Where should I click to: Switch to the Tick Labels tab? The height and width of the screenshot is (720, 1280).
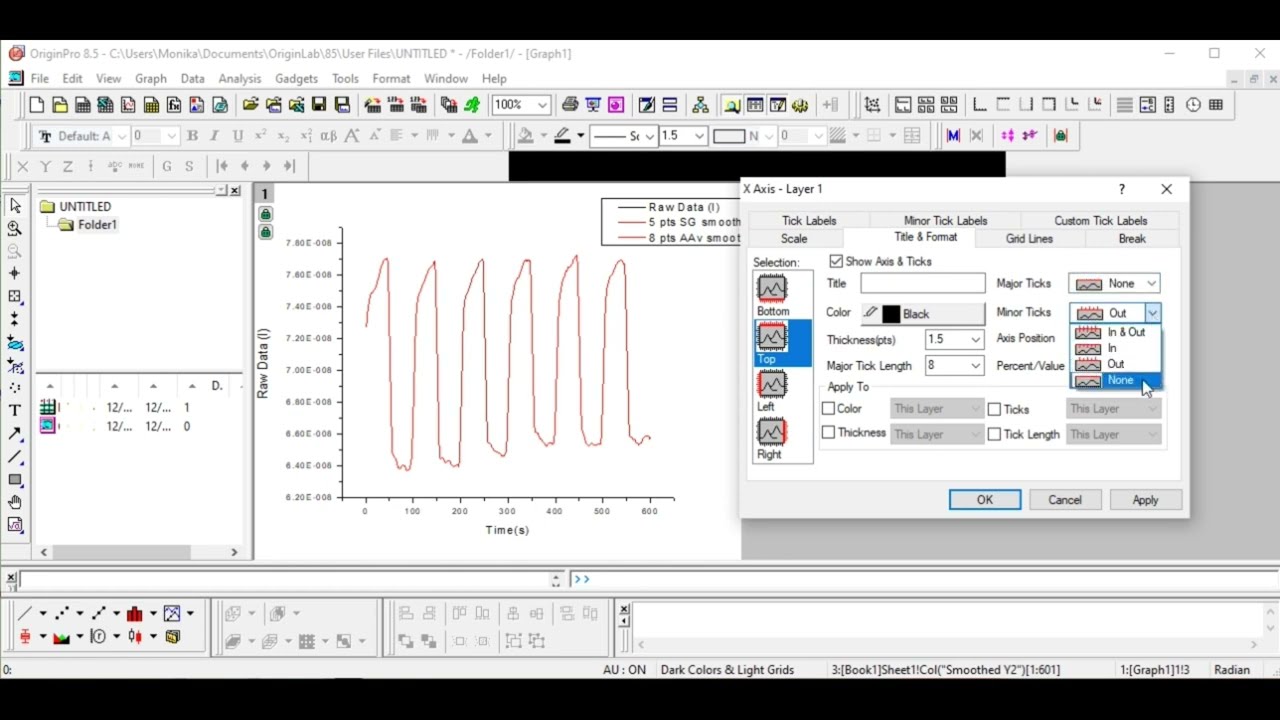pyautogui.click(x=809, y=221)
